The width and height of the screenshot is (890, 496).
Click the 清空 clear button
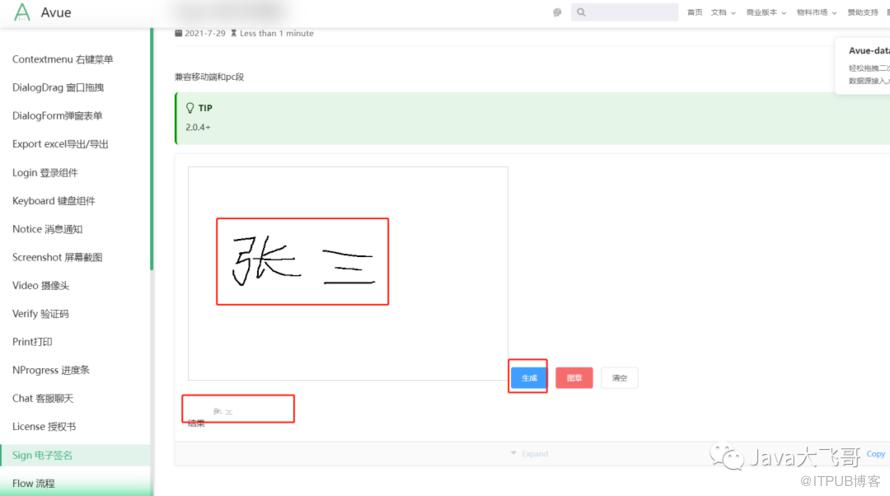point(619,378)
